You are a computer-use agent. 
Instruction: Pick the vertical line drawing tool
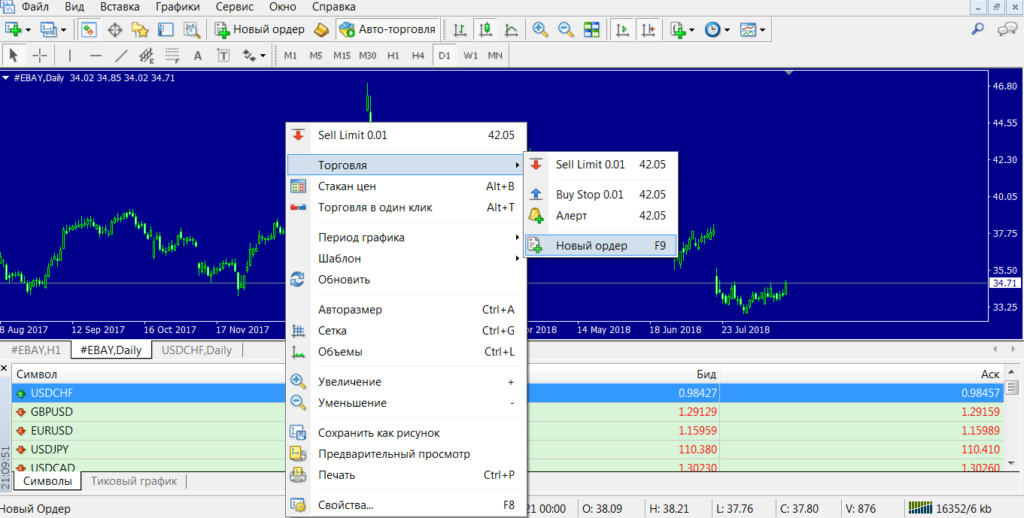(x=69, y=55)
